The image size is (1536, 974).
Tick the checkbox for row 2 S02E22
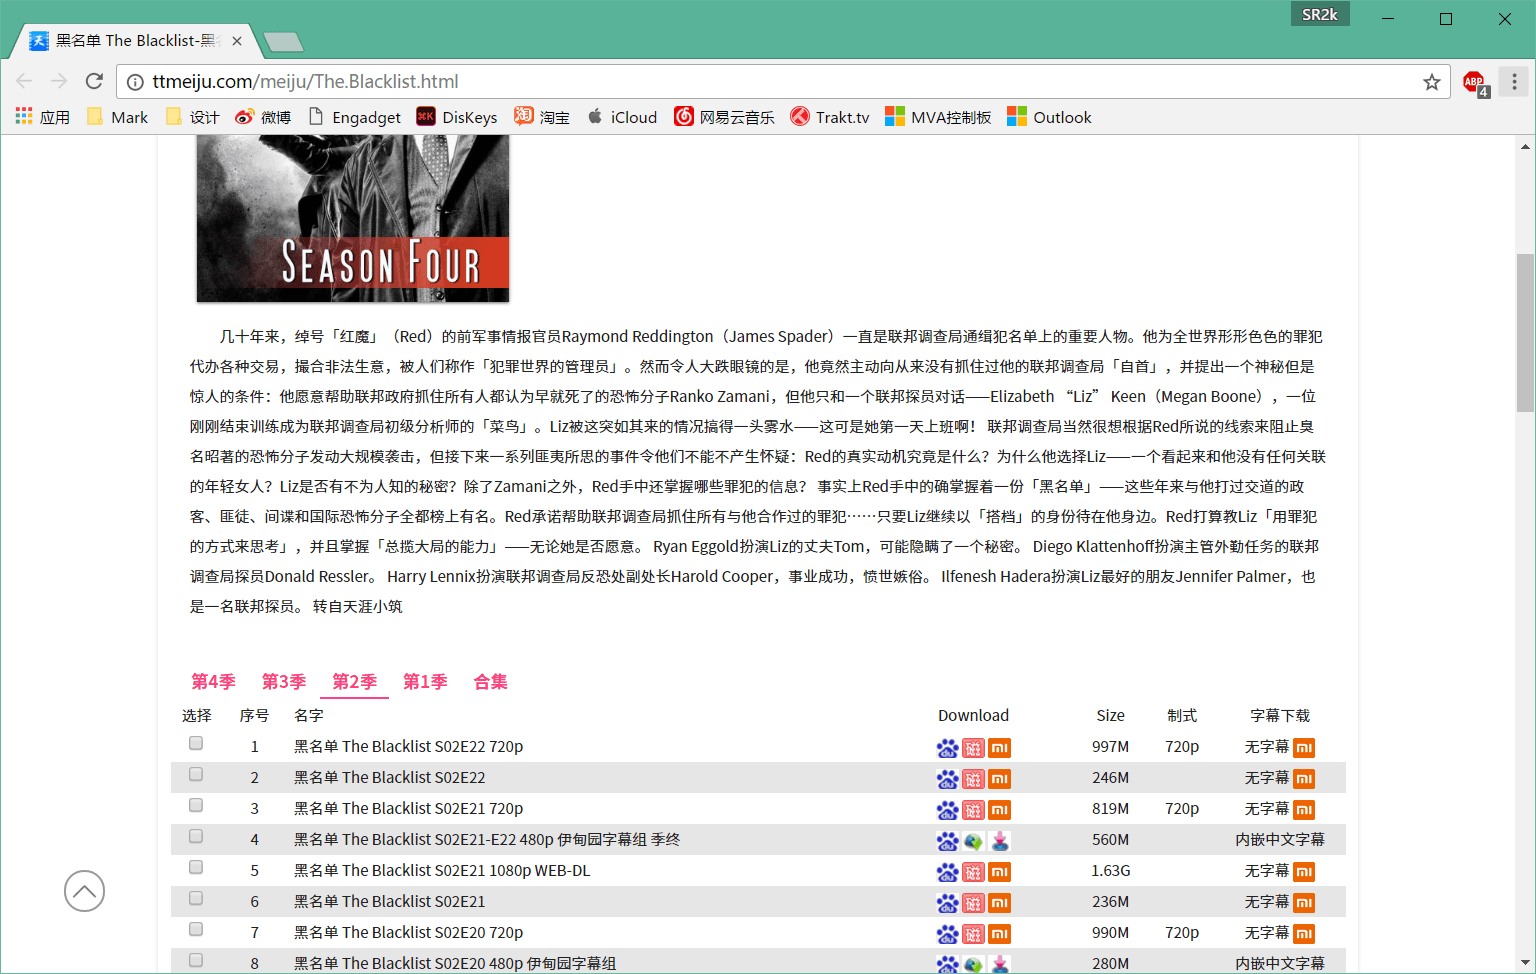pyautogui.click(x=196, y=774)
